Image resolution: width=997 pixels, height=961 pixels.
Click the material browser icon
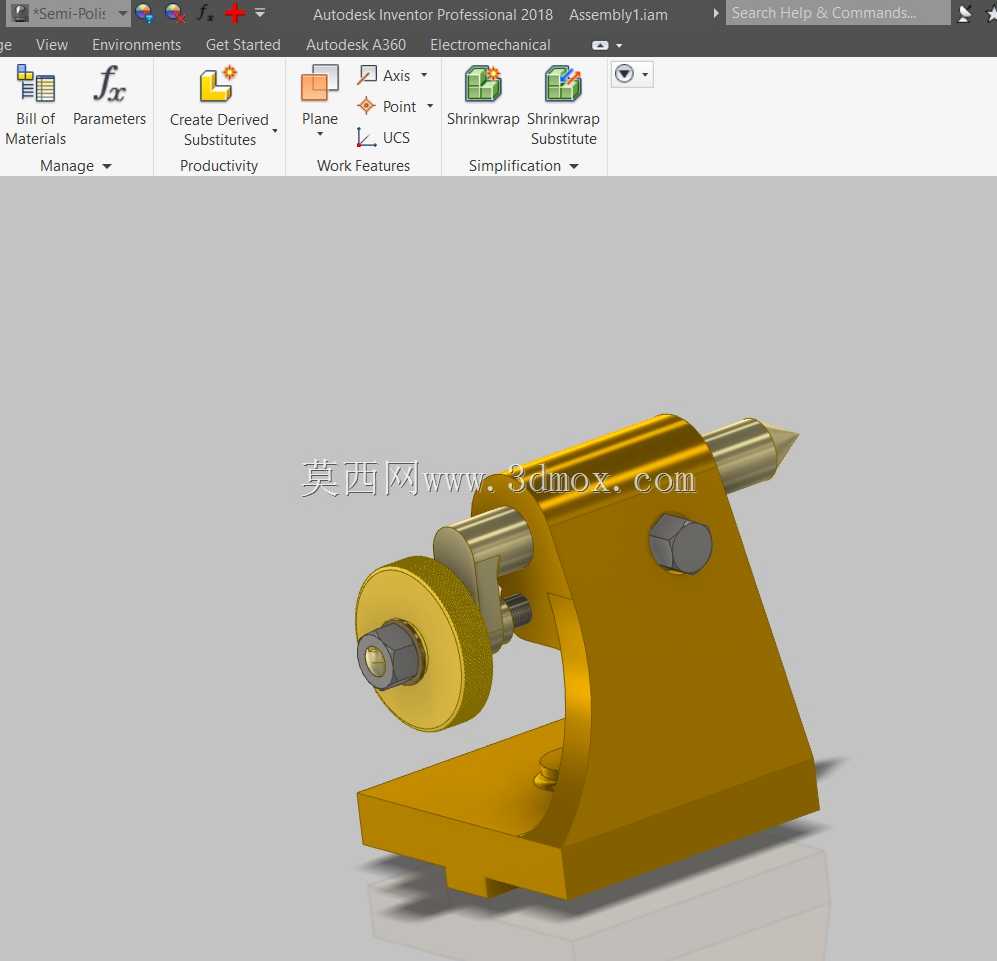[20, 13]
